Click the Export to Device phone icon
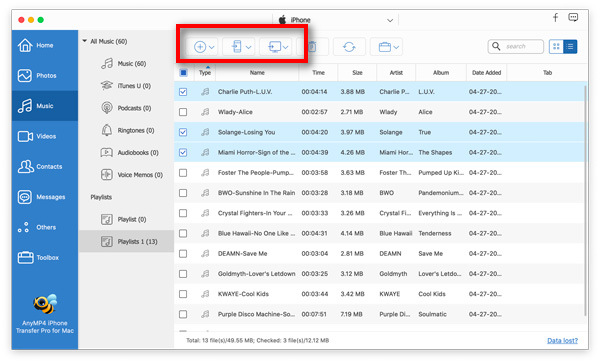The width and height of the screenshot is (600, 363). [237, 47]
